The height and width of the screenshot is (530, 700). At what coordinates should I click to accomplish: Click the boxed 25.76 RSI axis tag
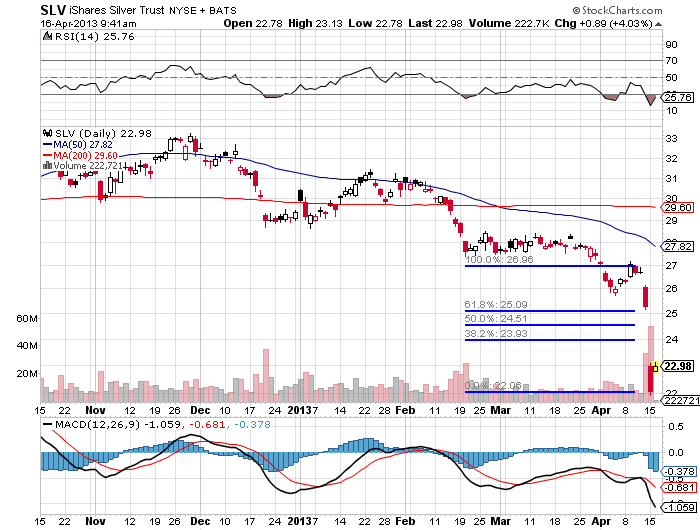point(679,97)
